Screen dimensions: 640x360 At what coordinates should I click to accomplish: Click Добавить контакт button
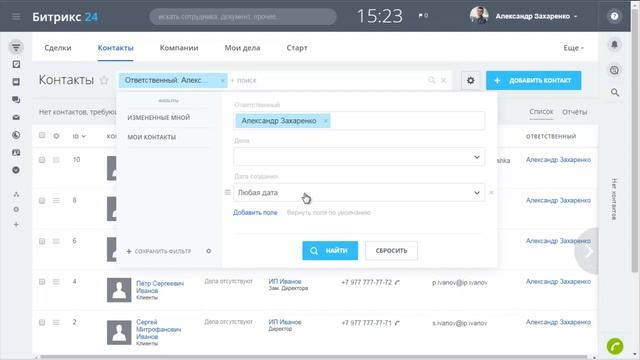pyautogui.click(x=533, y=80)
